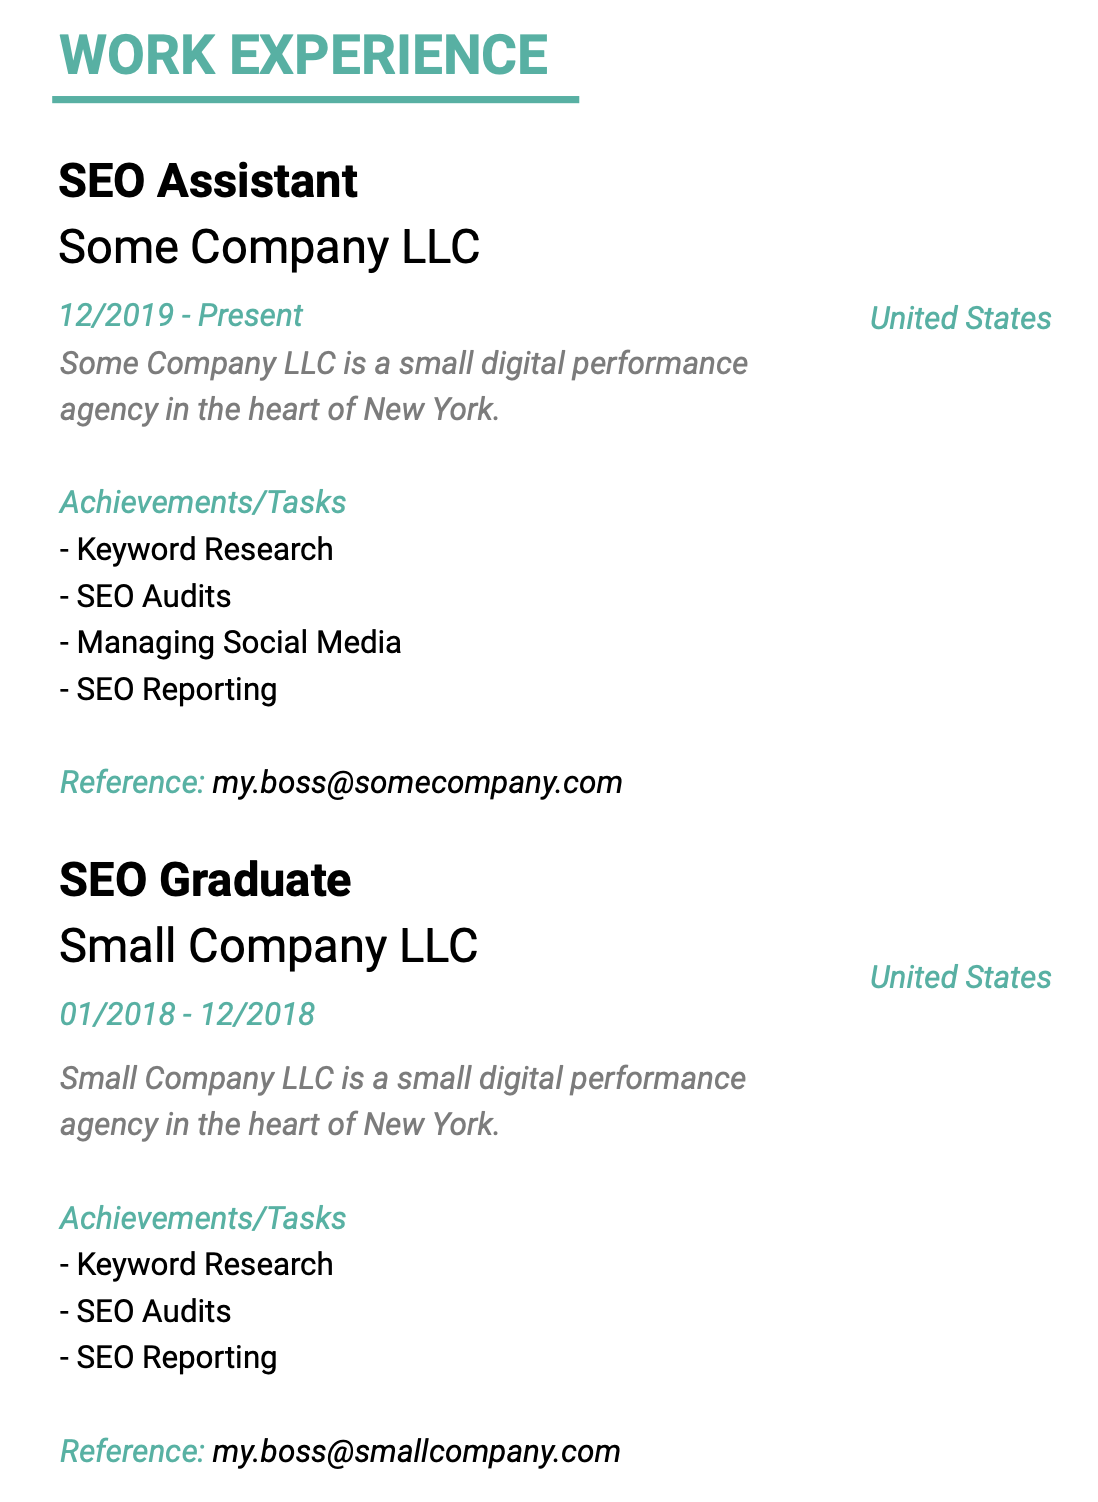Open the my.boss@somecompany.com email link
The height and width of the screenshot is (1502, 1098).
click(x=417, y=782)
